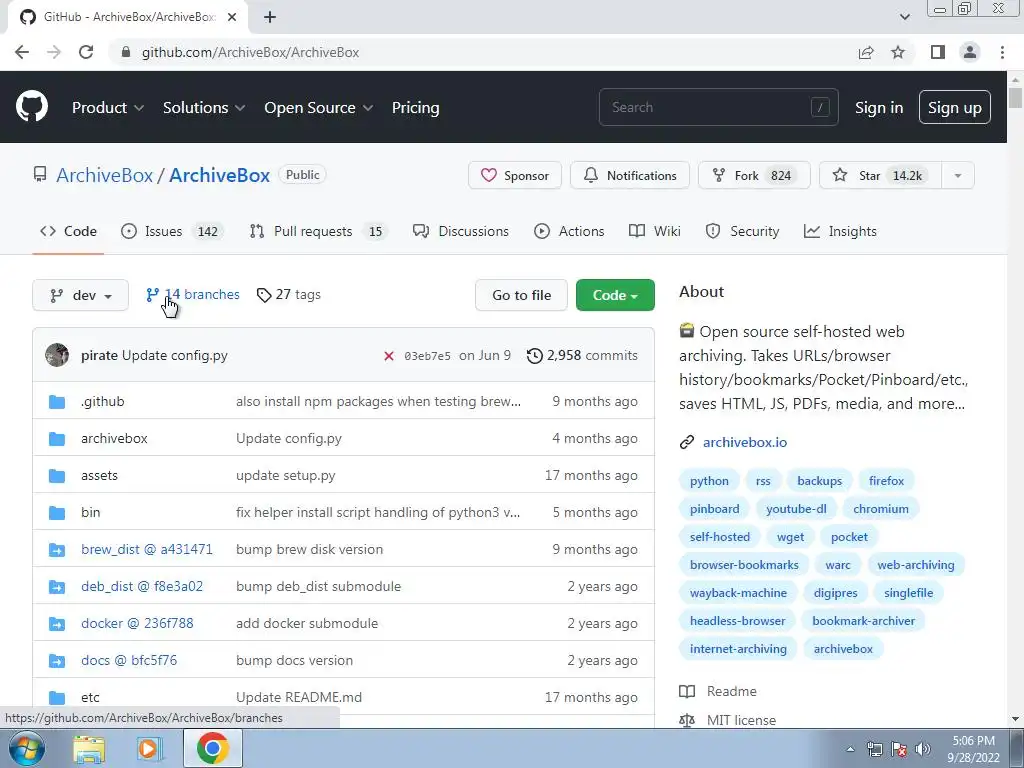
Task: Reload the page with refresh icon
Action: tap(86, 52)
